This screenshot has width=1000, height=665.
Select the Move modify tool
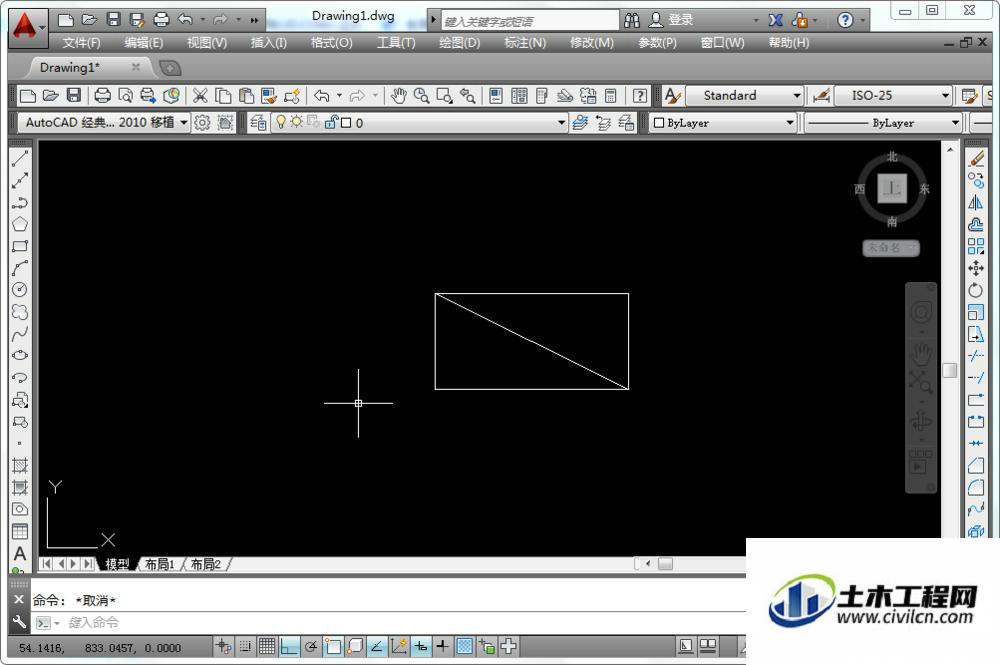tap(976, 268)
